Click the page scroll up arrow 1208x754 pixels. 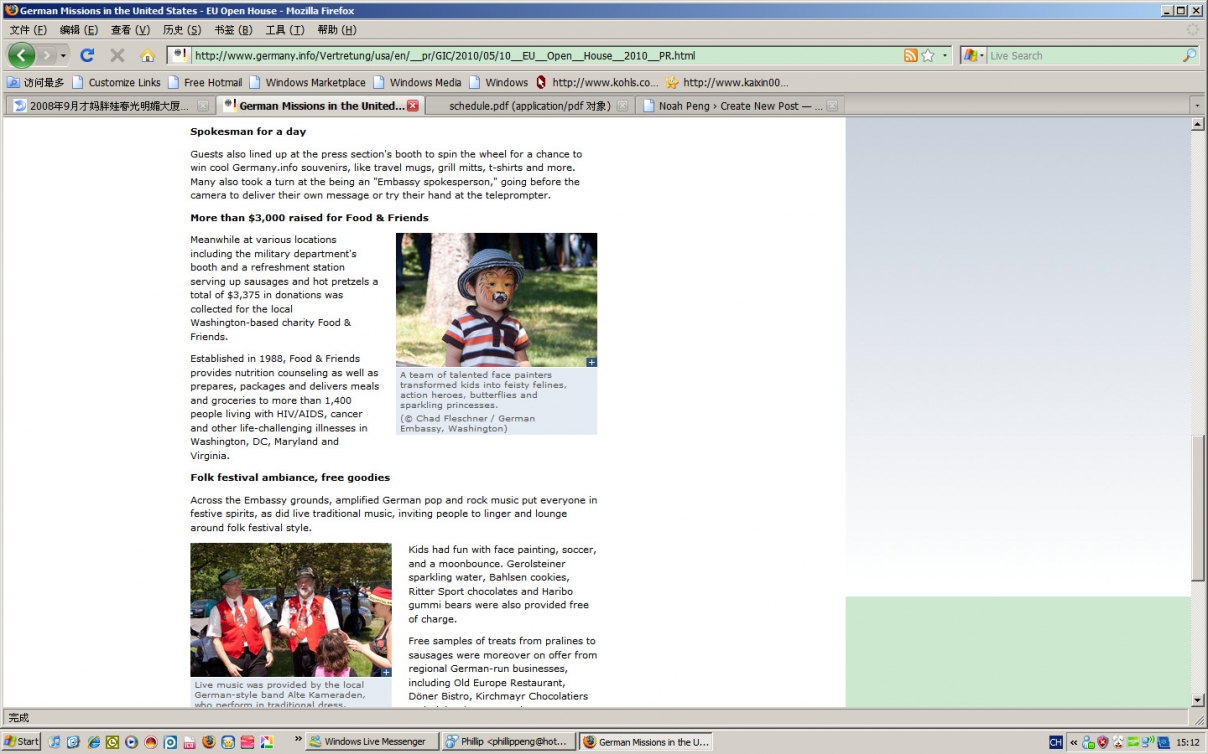(1198, 125)
